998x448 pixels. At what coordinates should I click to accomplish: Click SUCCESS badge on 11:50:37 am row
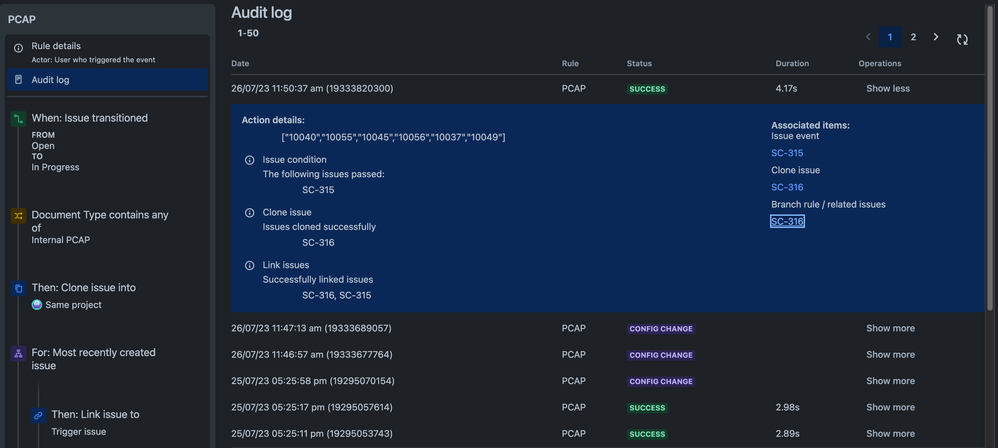(x=647, y=89)
